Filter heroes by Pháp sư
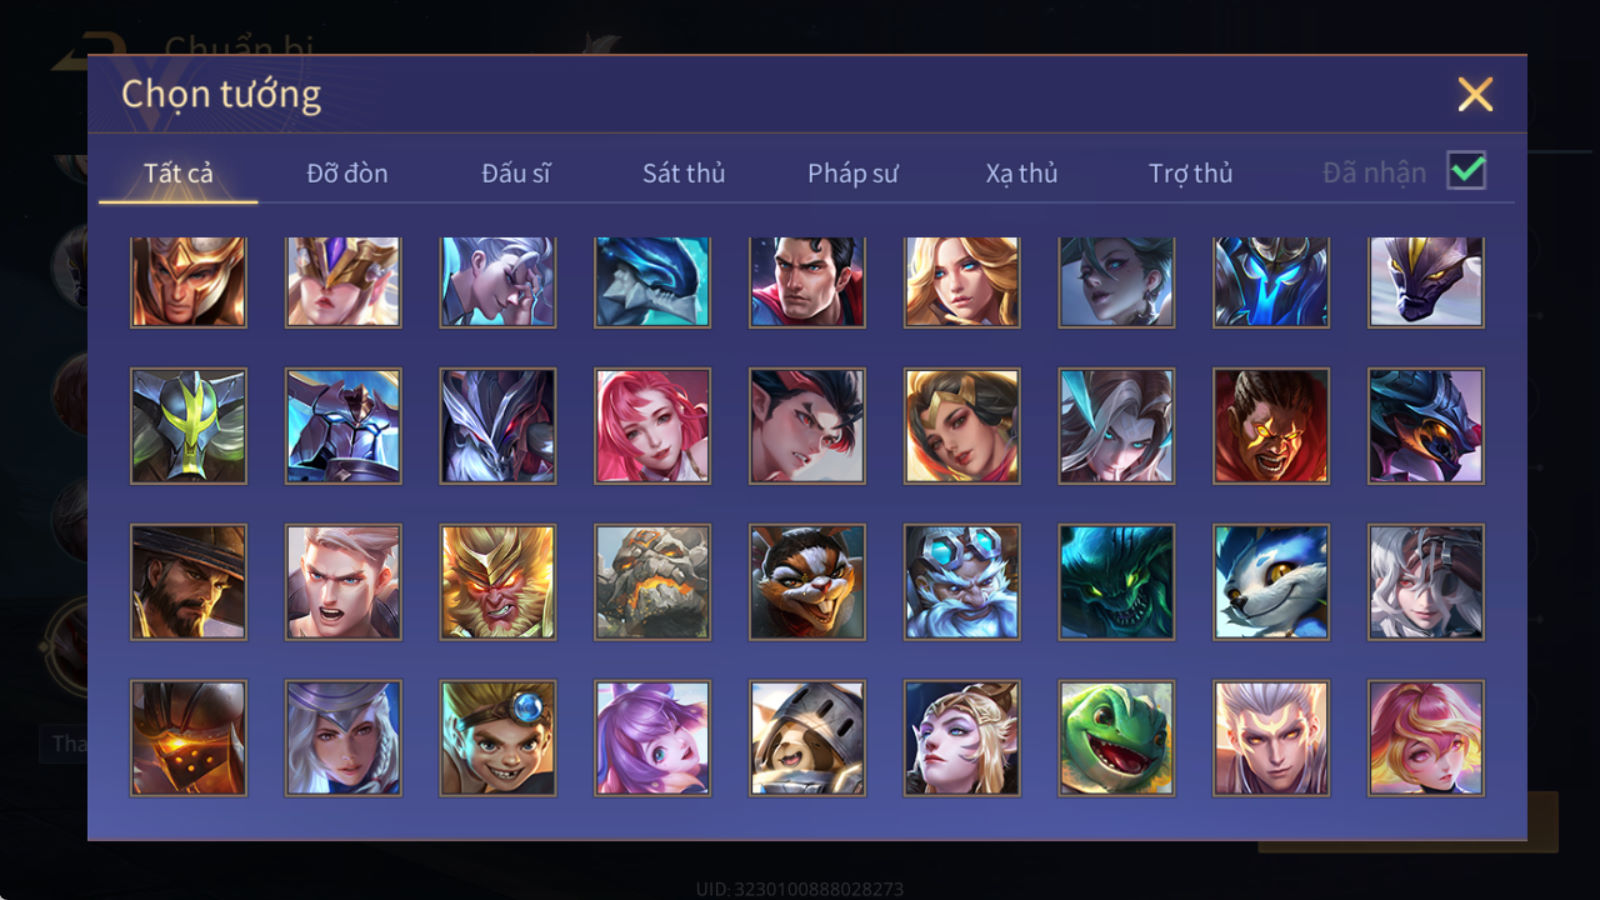This screenshot has width=1600, height=900. (852, 173)
